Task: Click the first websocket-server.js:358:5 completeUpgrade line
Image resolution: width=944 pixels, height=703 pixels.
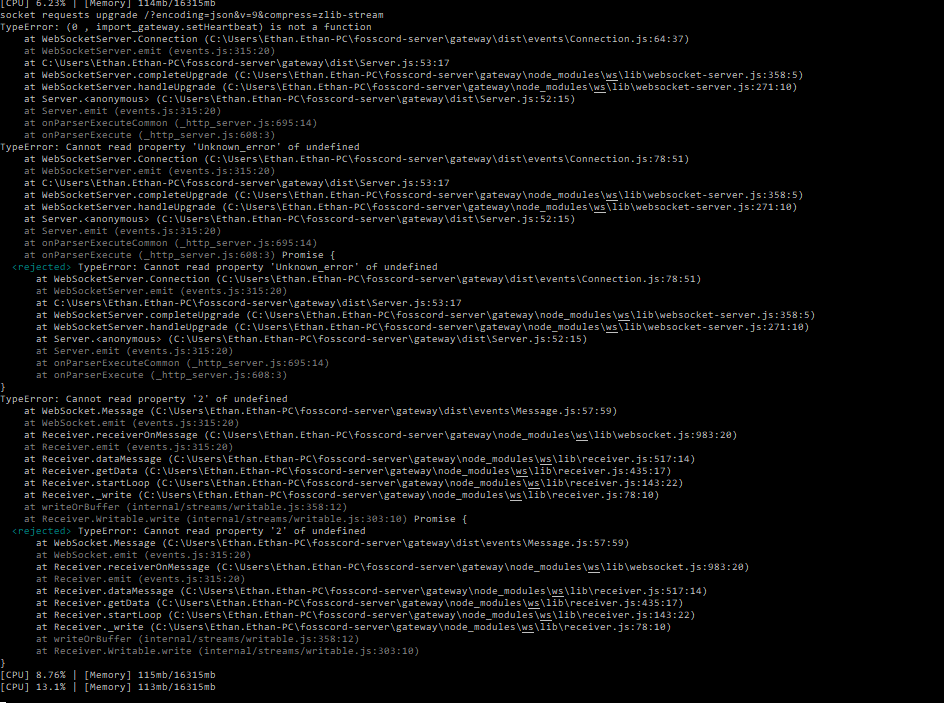Action: tap(414, 75)
